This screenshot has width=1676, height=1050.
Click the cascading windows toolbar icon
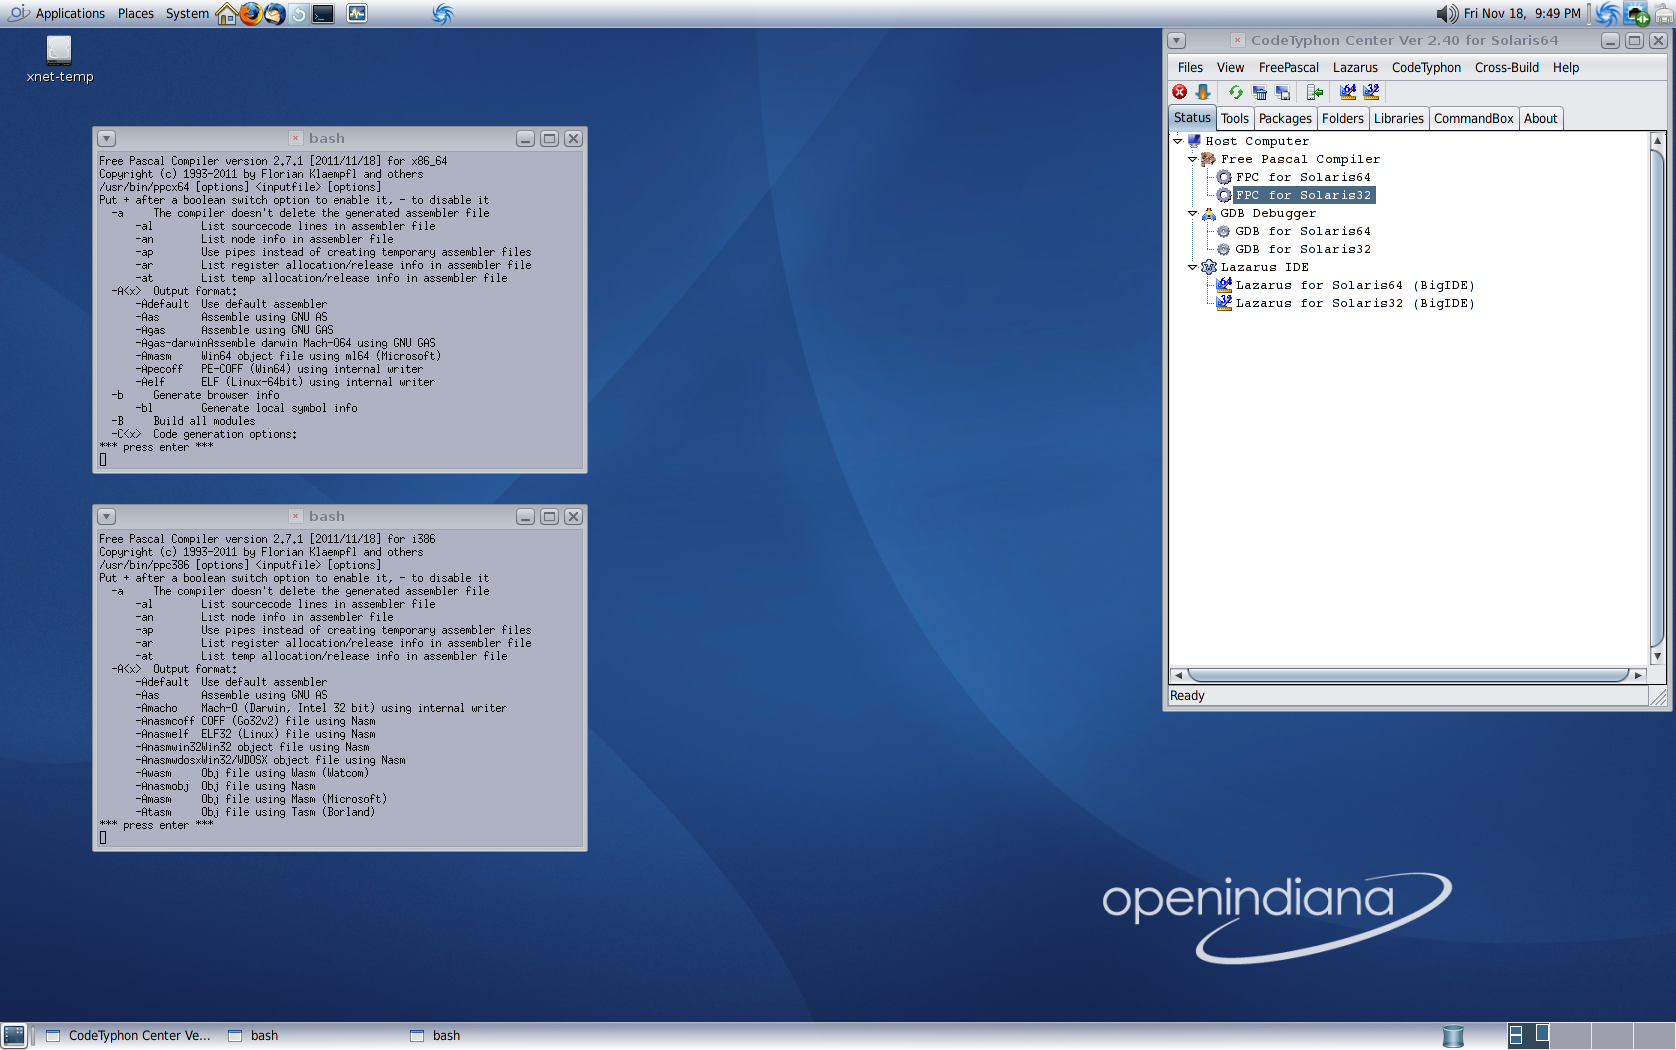1283,92
